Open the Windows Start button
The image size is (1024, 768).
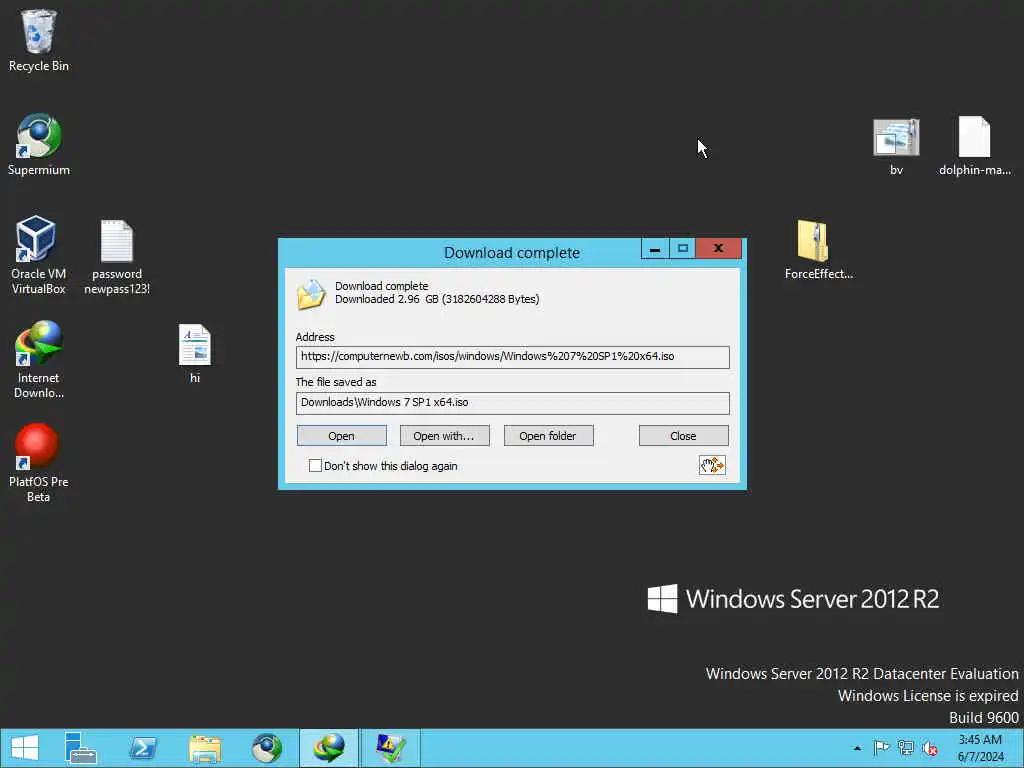click(x=25, y=748)
